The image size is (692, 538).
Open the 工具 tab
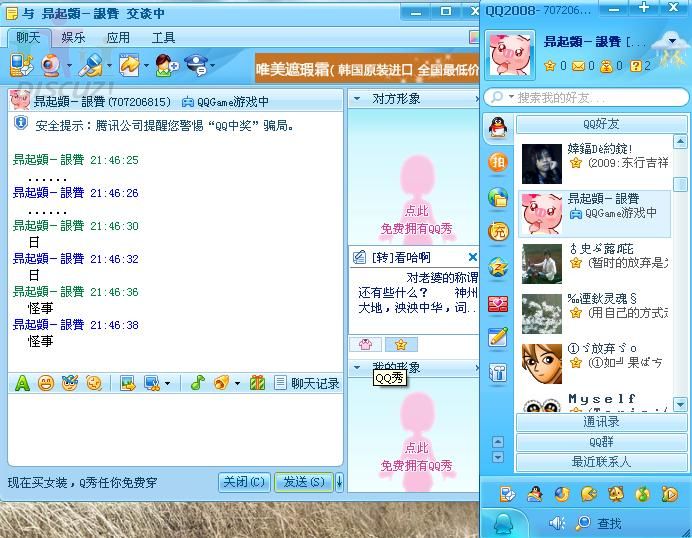[163, 38]
